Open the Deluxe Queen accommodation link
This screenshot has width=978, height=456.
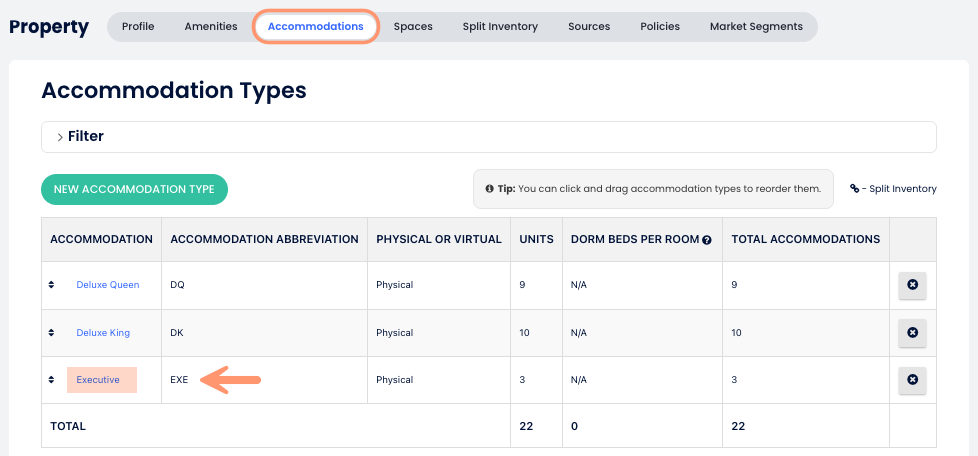(x=107, y=285)
